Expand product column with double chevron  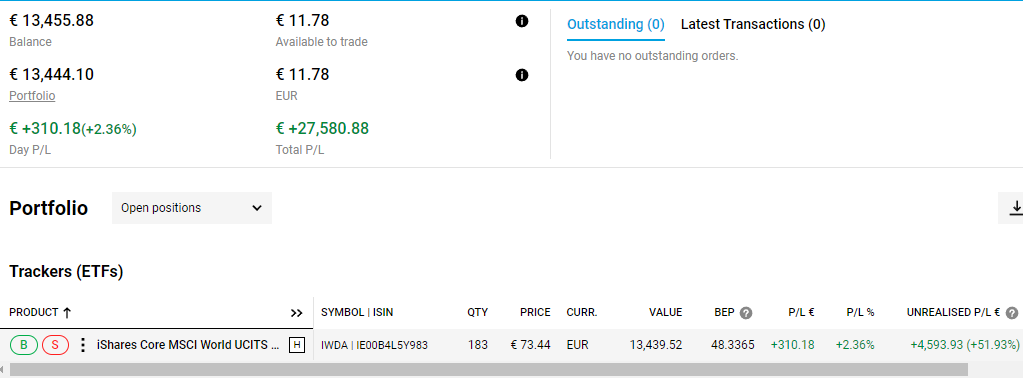click(297, 313)
